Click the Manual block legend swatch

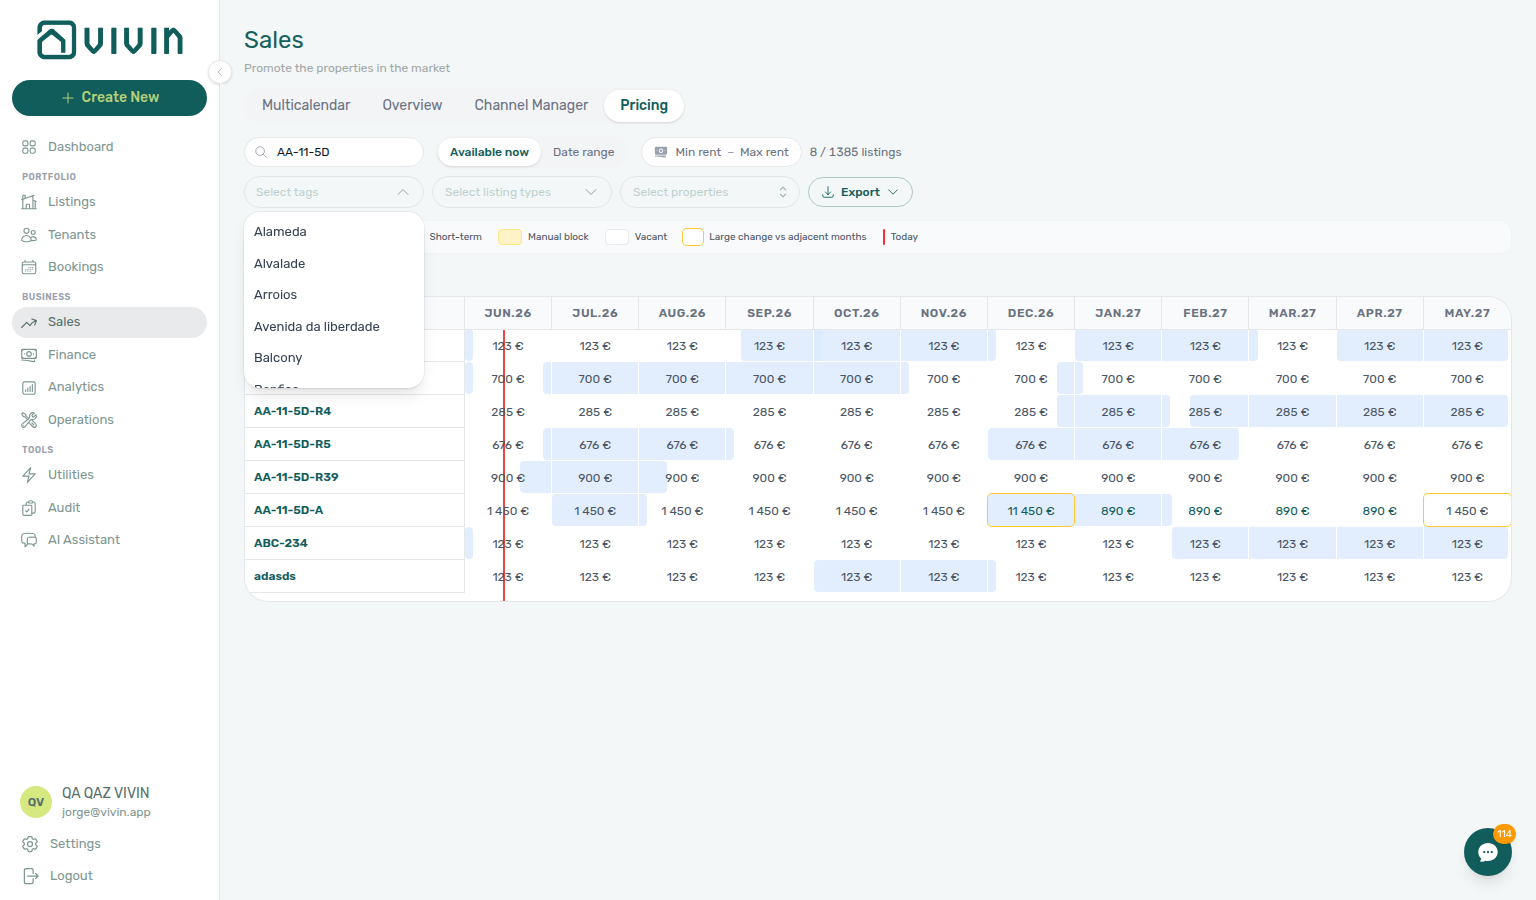coord(510,237)
